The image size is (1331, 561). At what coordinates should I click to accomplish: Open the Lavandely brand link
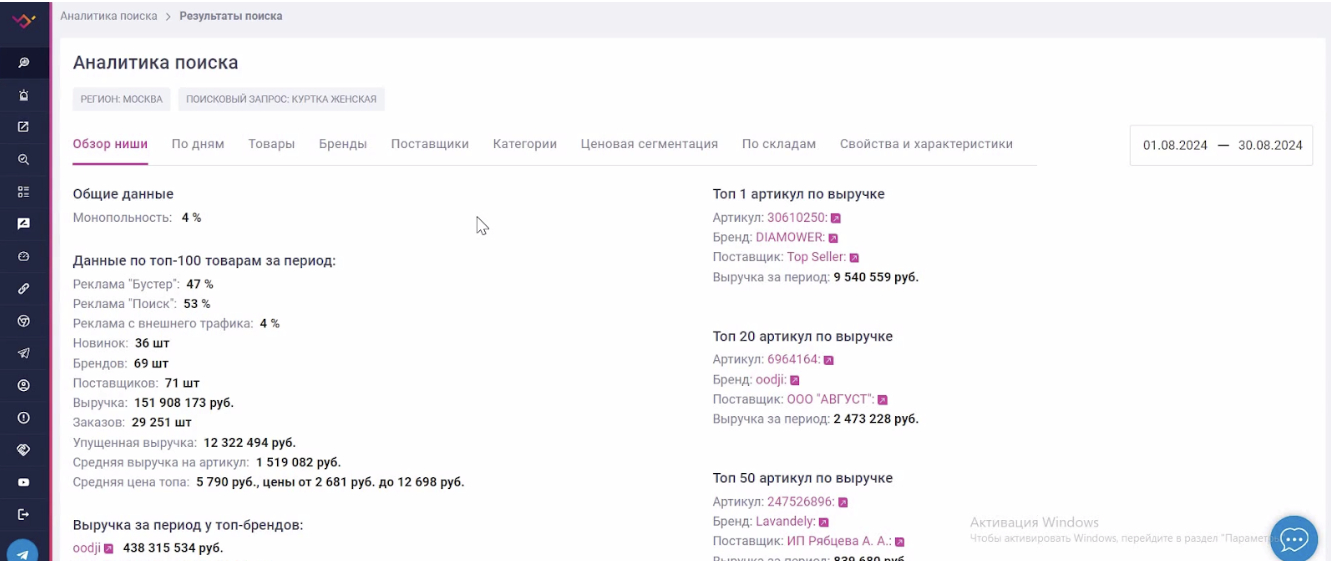click(x=786, y=522)
